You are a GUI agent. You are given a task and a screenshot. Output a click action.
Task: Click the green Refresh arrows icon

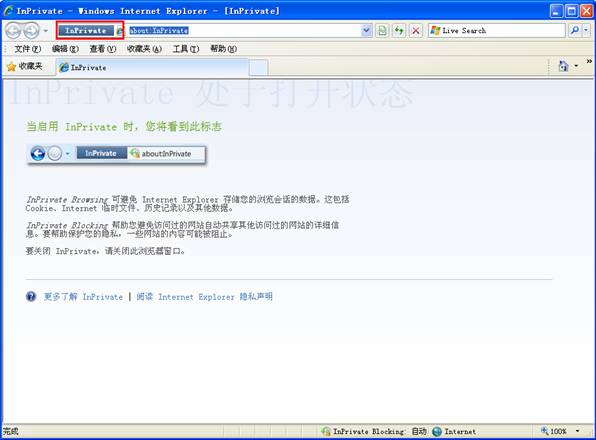coord(399,30)
